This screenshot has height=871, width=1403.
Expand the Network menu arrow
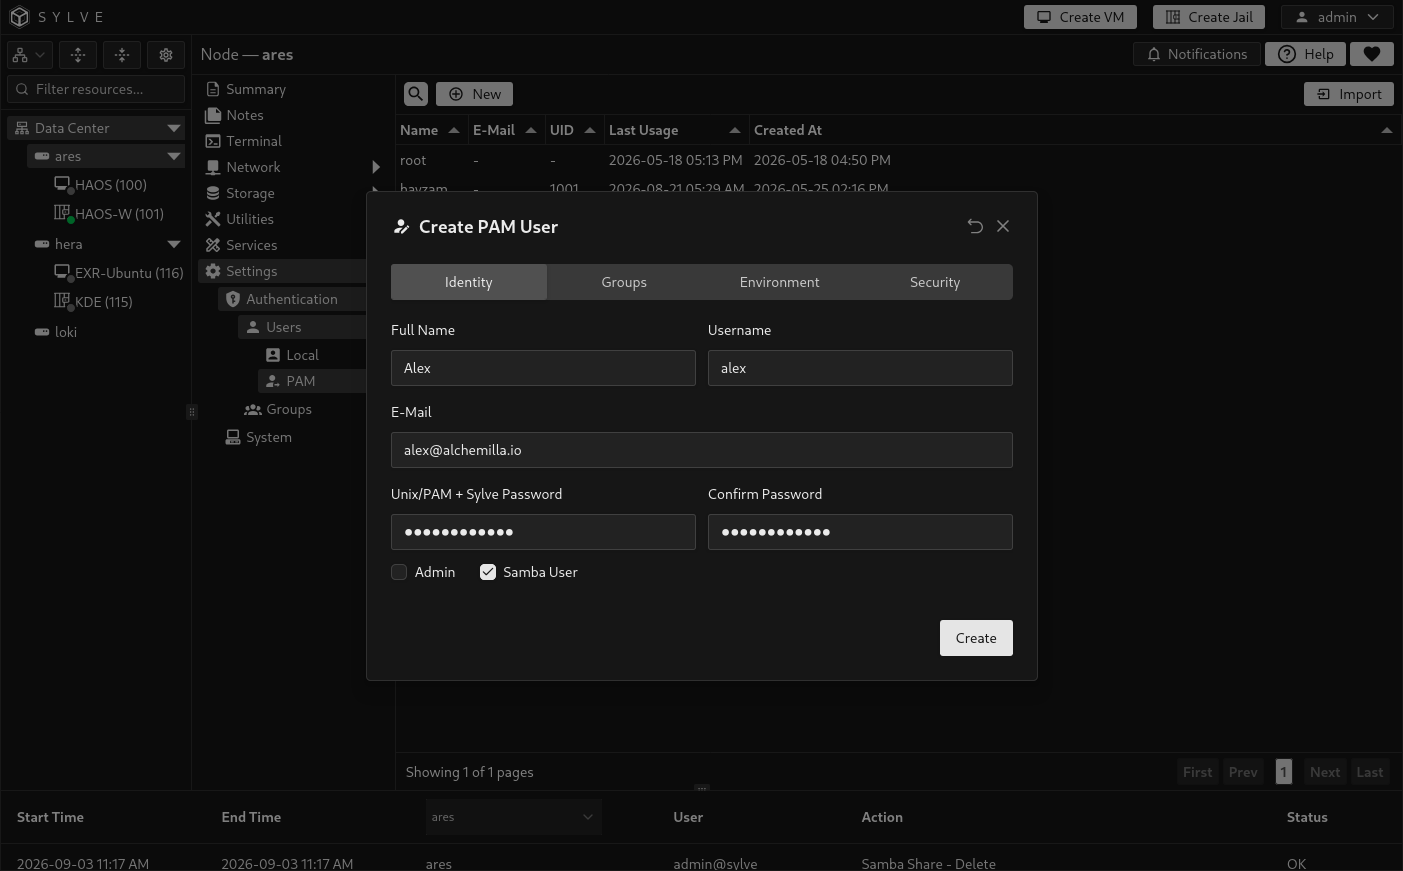376,167
